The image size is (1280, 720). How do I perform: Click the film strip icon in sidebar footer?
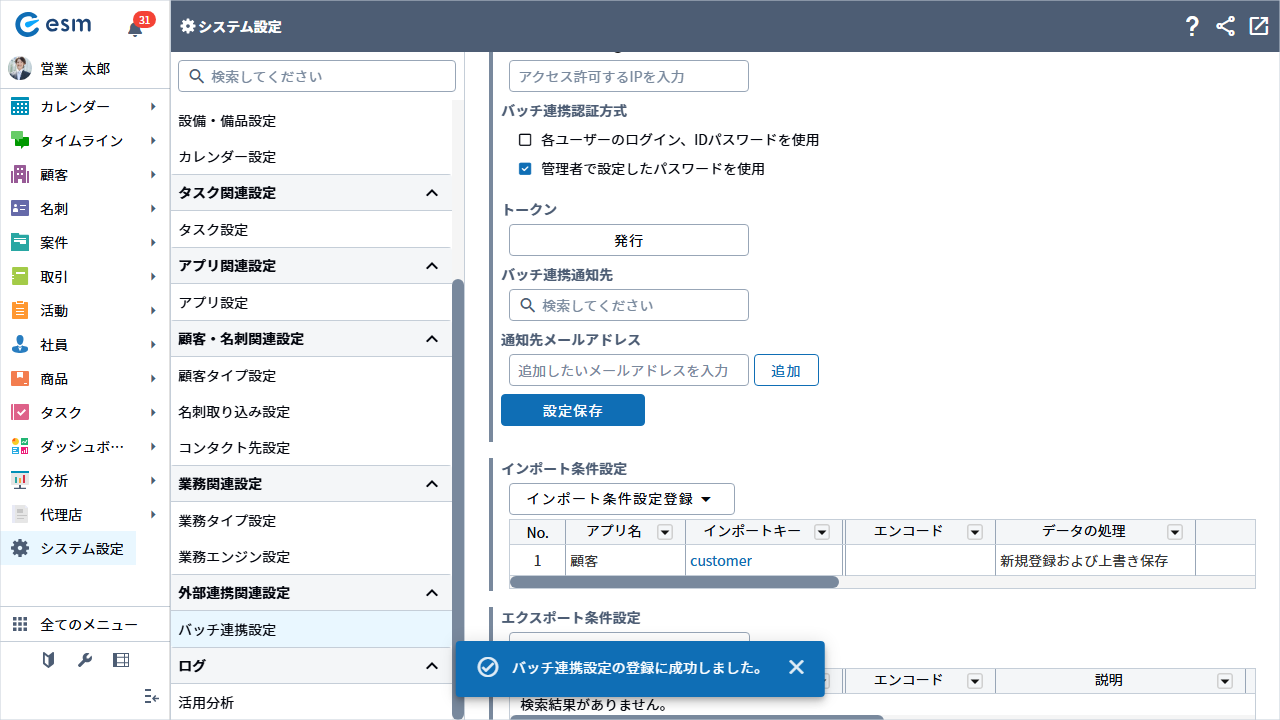121,660
